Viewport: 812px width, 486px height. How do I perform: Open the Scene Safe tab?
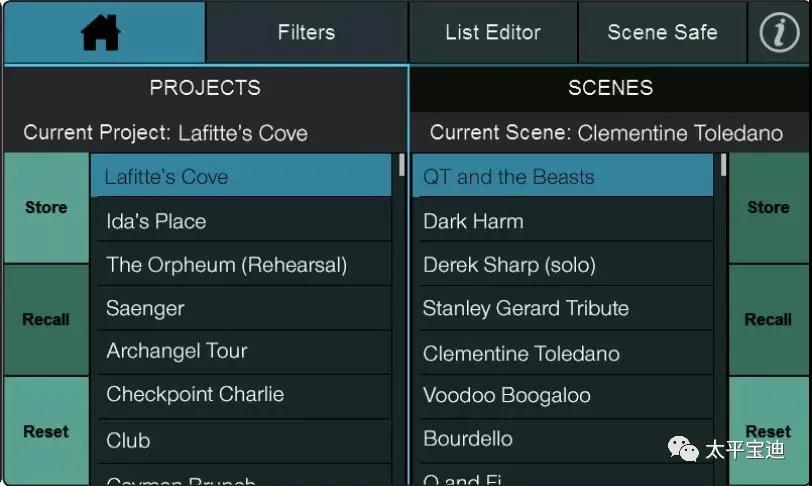click(x=662, y=32)
